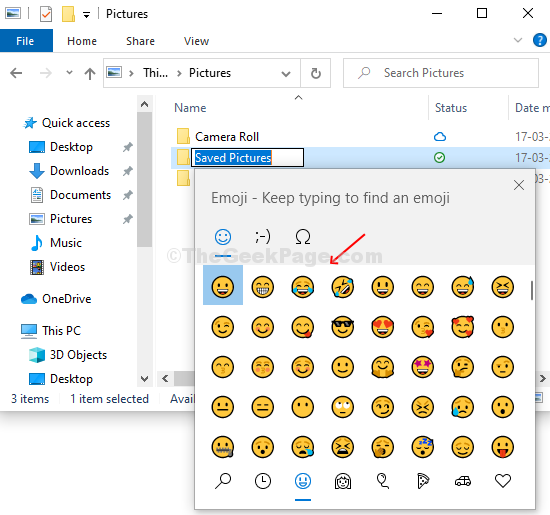Open heart symbols emoji category
The height and width of the screenshot is (515, 550).
[x=503, y=481]
